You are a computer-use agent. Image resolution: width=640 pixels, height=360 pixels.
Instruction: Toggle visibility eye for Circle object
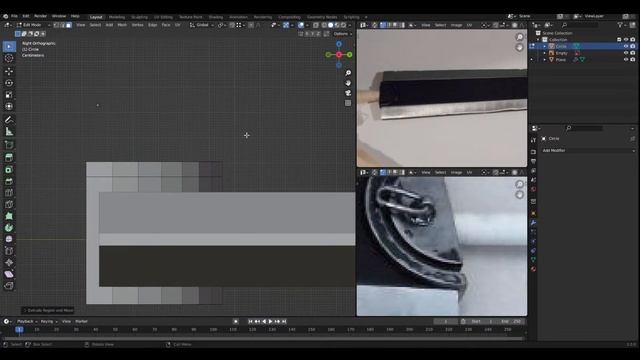(x=626, y=47)
